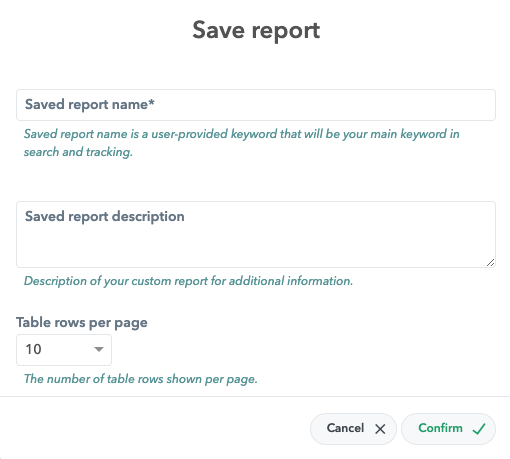The width and height of the screenshot is (510, 459).
Task: Click the Save report dialog heading
Action: (256, 31)
